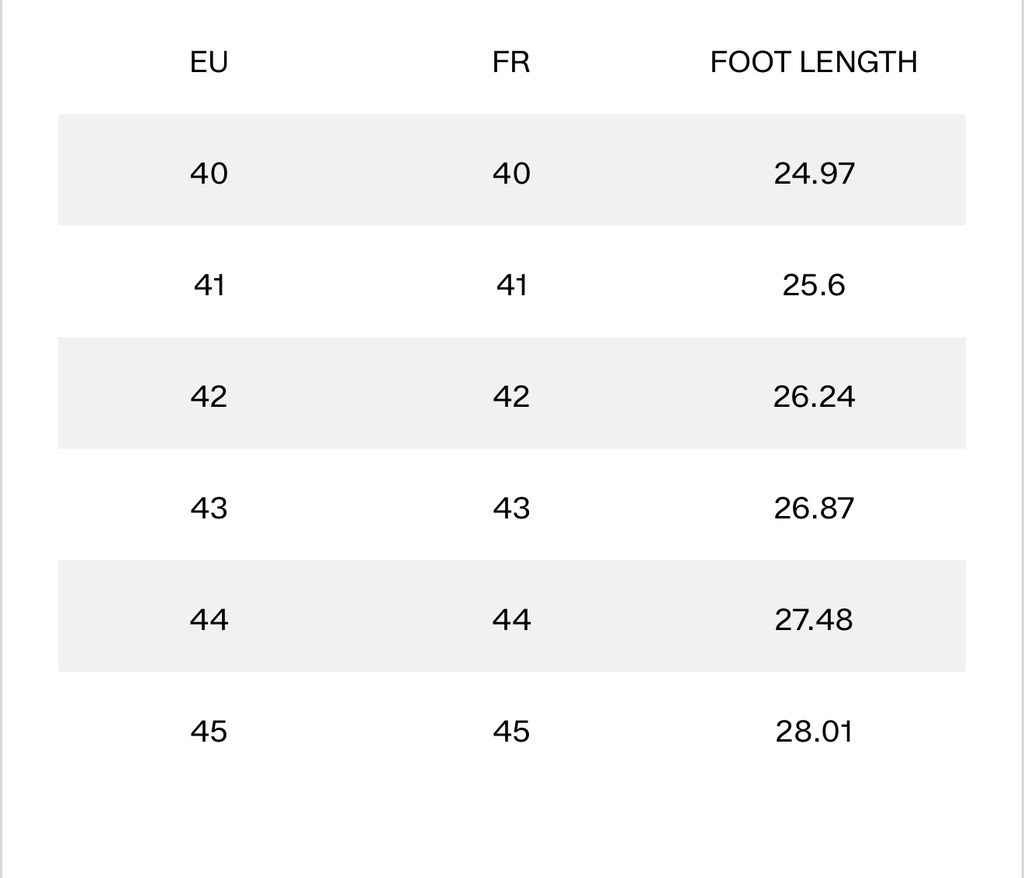
Task: Click foot length 28.01 value
Action: pyautogui.click(x=814, y=731)
